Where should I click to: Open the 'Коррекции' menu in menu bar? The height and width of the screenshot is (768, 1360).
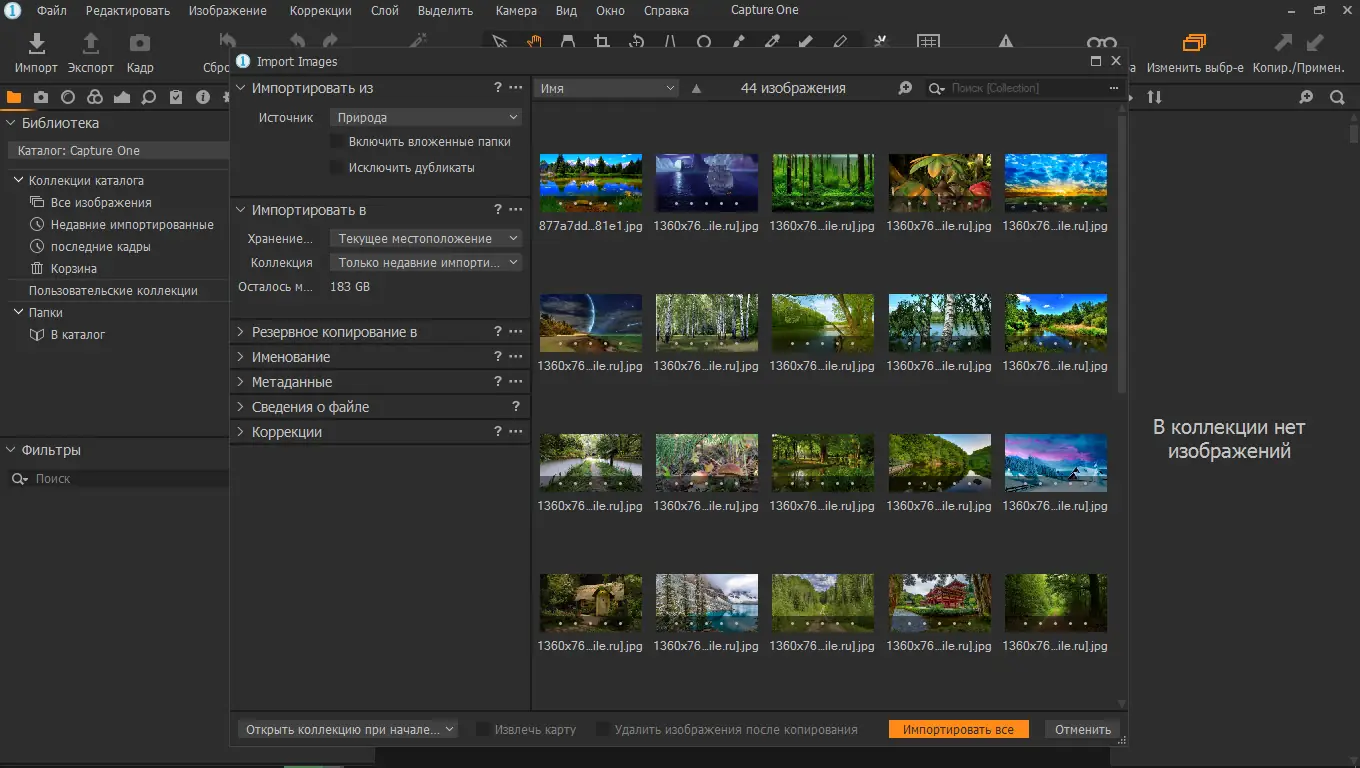[x=320, y=11]
